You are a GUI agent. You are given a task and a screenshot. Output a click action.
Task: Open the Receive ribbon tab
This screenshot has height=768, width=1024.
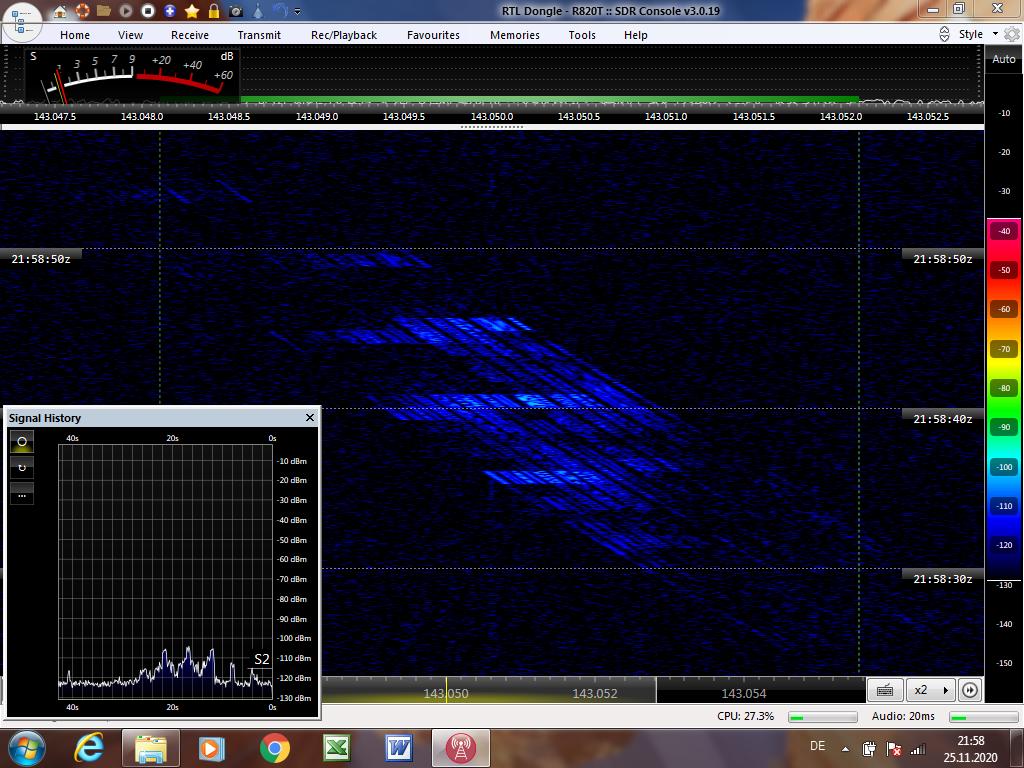(x=190, y=35)
